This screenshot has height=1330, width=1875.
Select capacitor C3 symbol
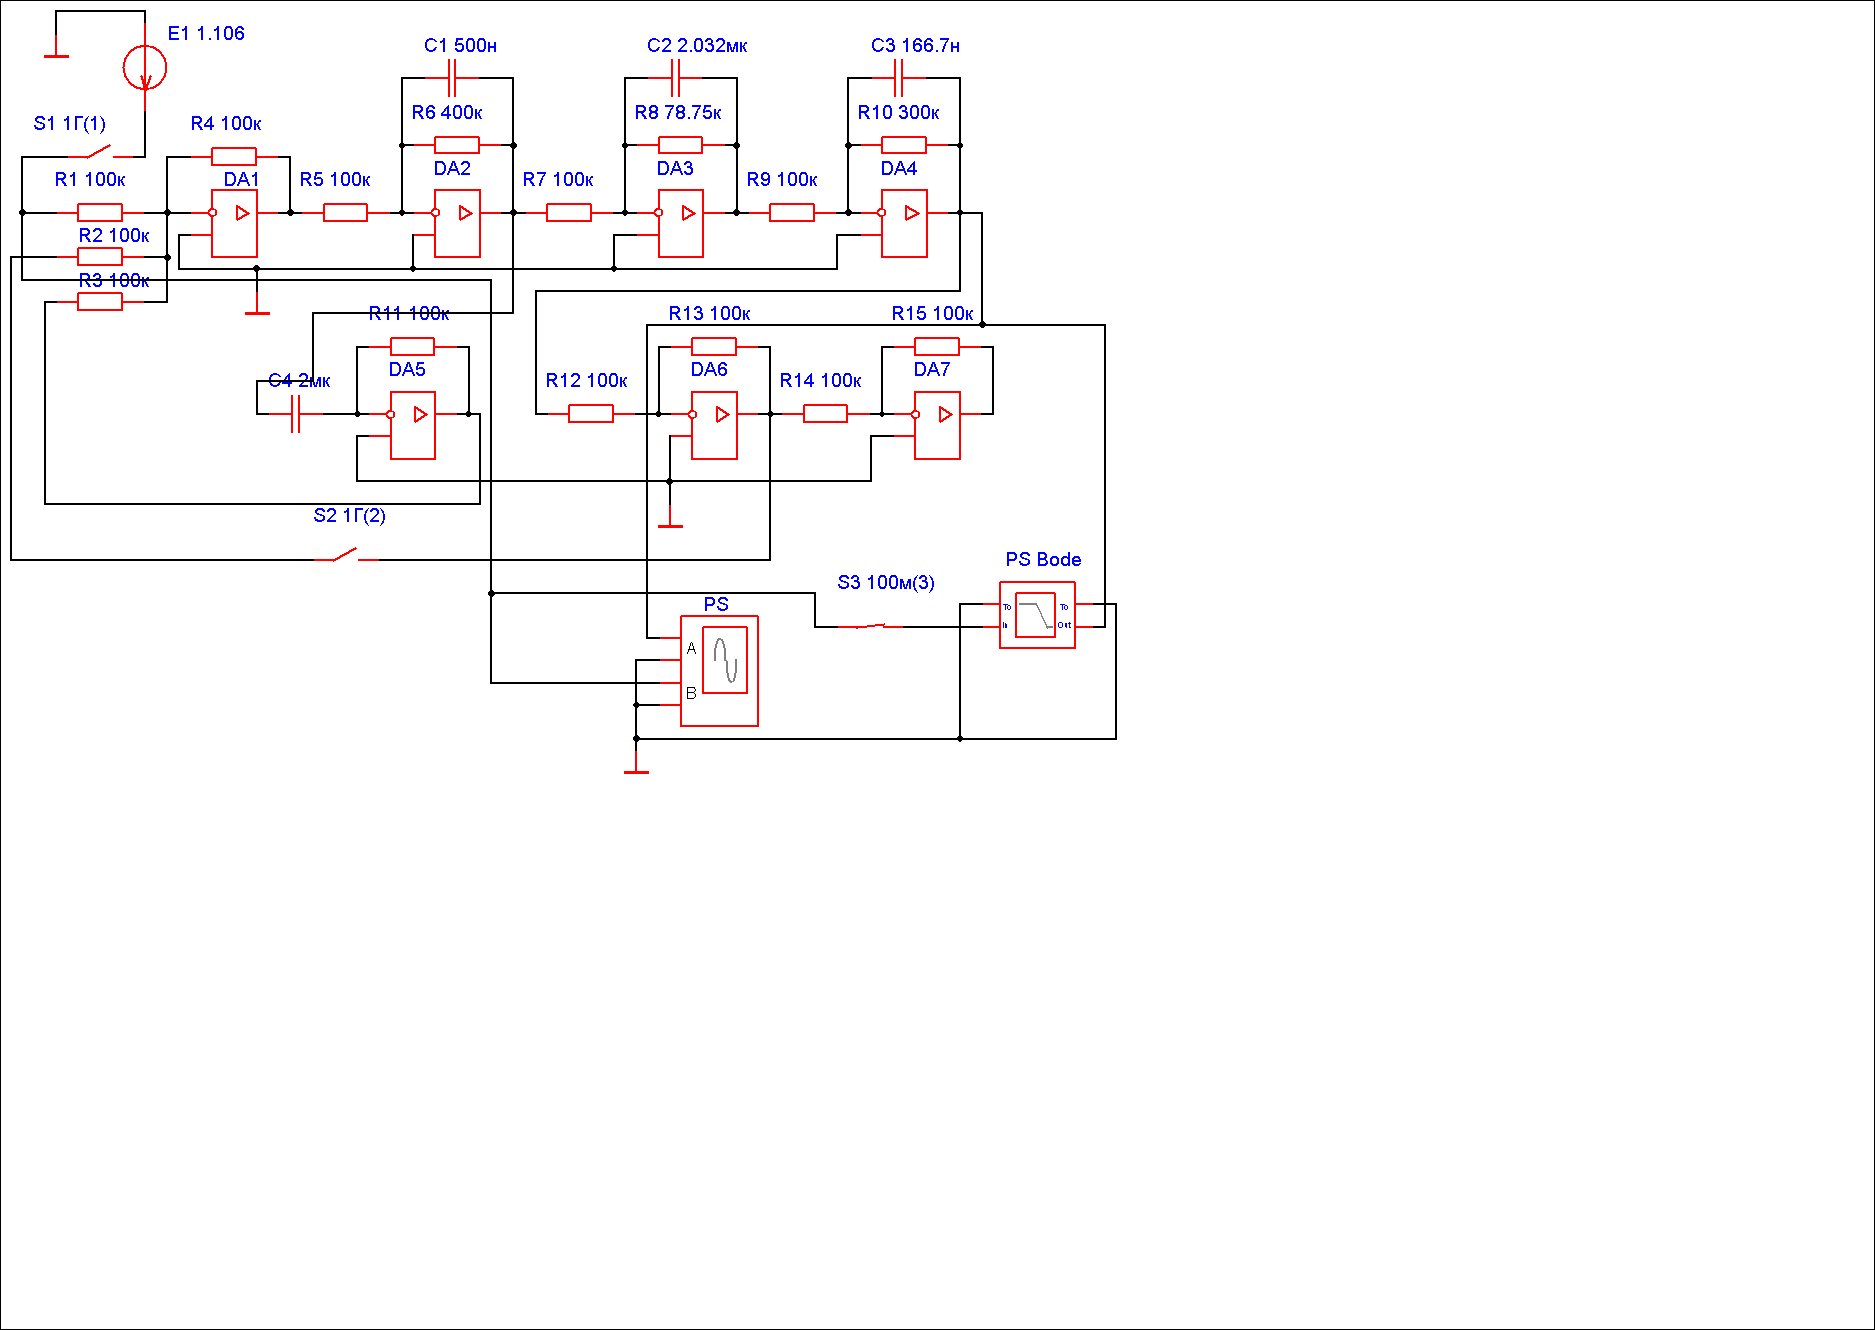click(x=899, y=78)
